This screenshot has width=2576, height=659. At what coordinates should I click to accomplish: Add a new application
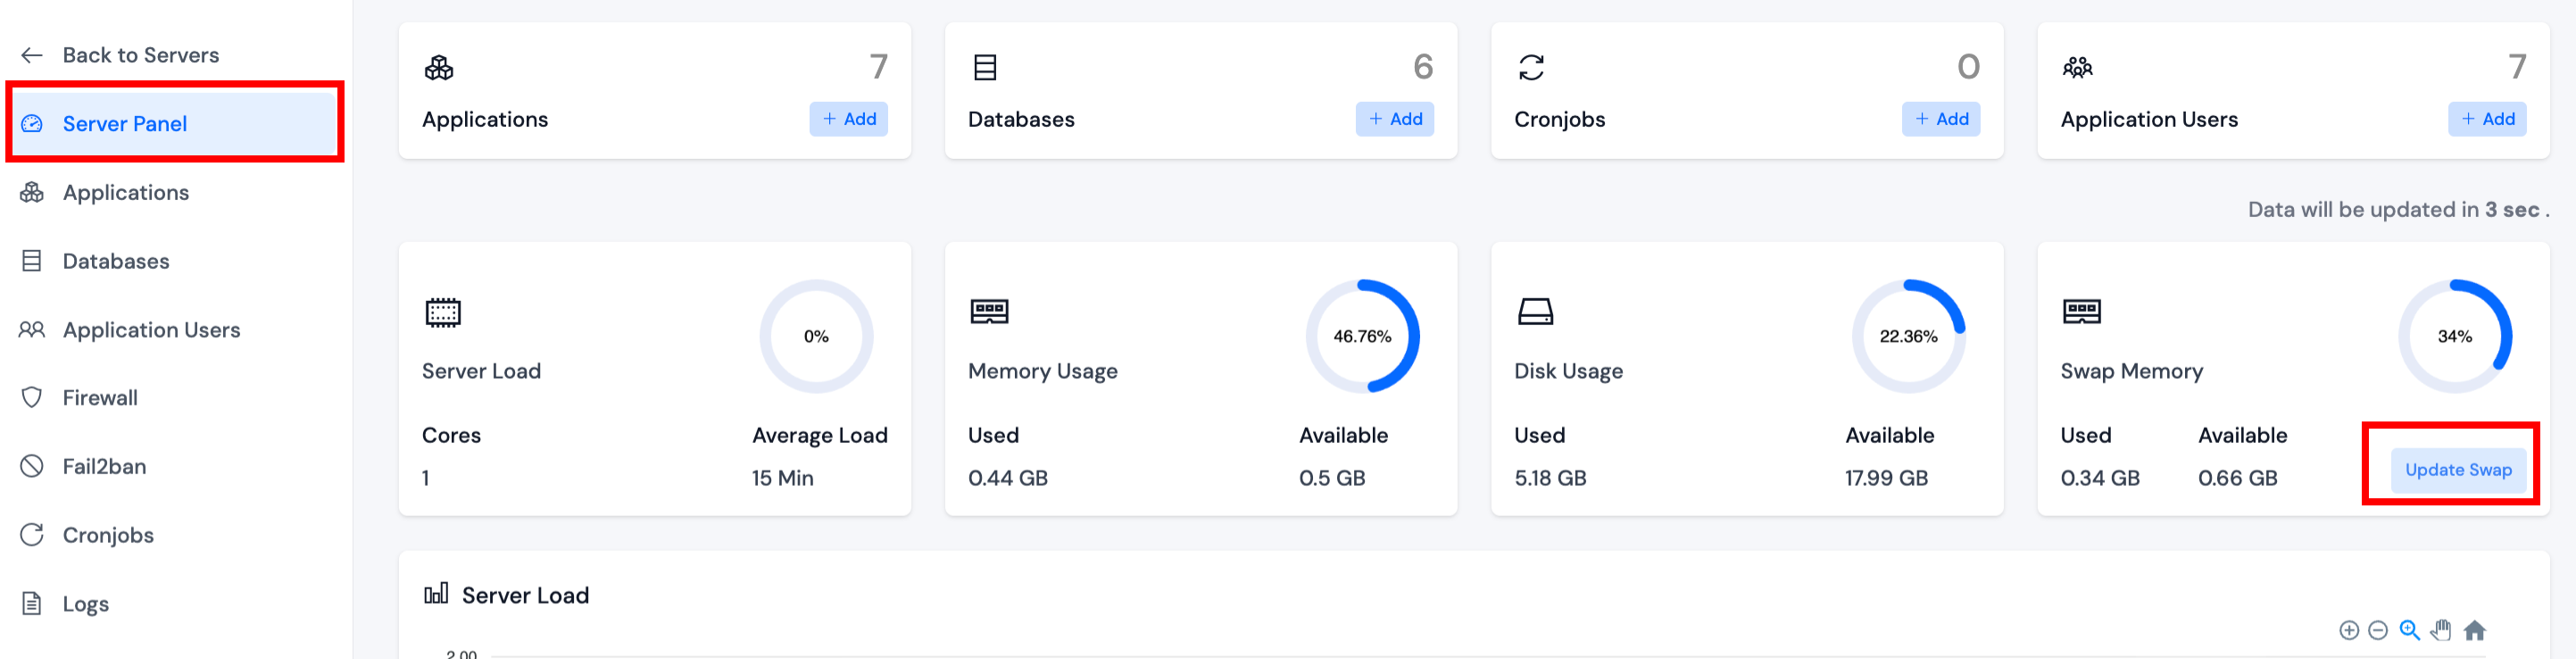pos(848,119)
